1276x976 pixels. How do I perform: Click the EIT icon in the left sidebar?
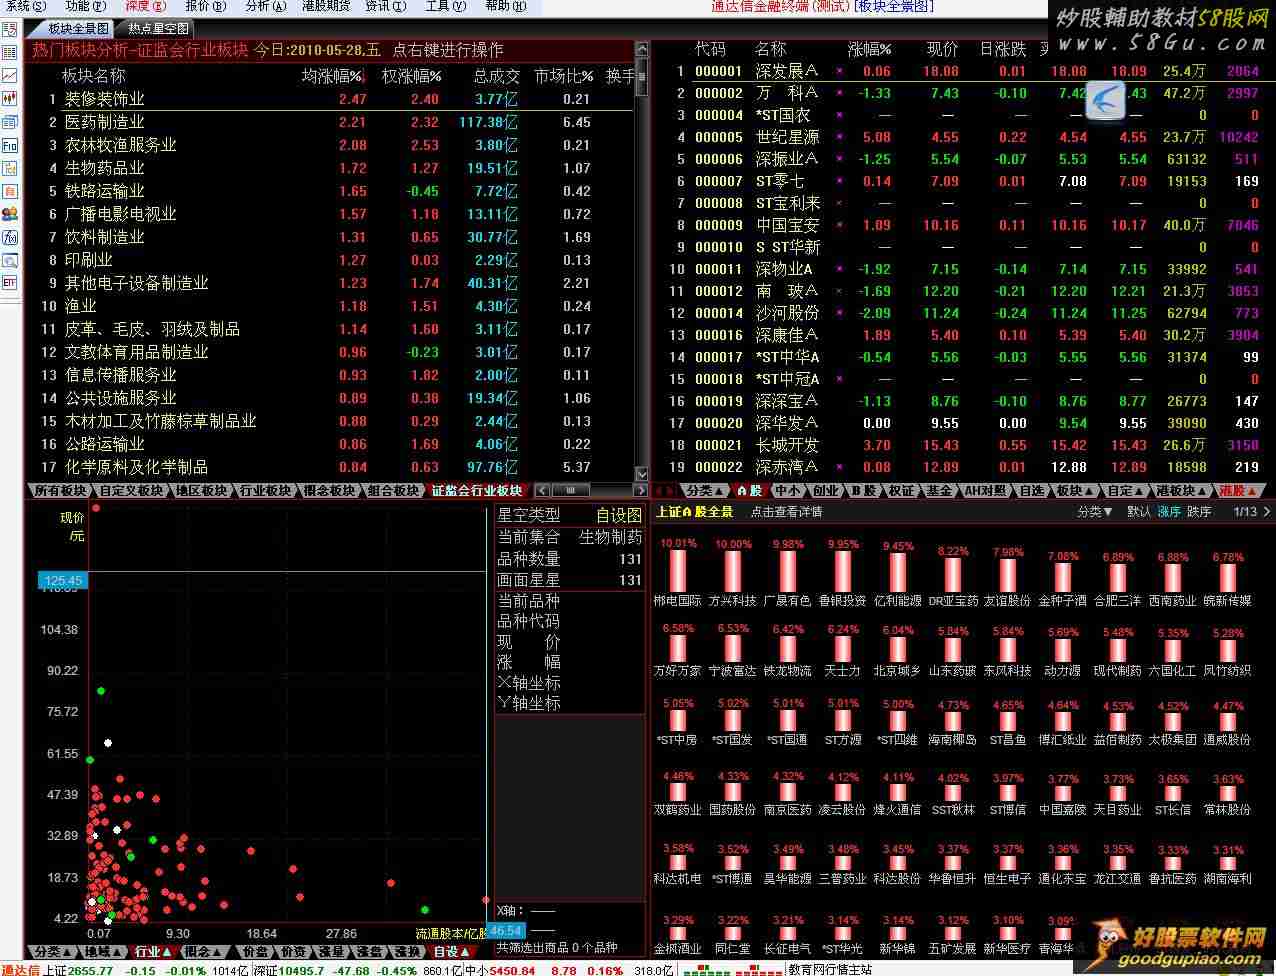10,283
